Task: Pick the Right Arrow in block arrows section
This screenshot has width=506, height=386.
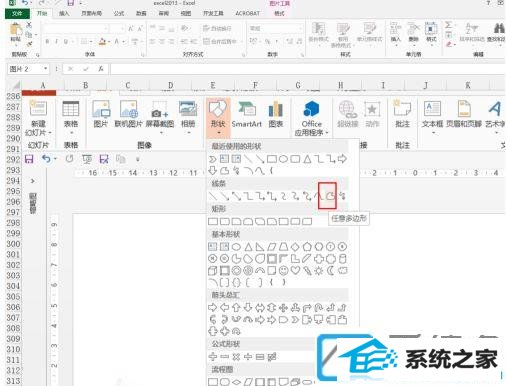Action: [x=212, y=308]
